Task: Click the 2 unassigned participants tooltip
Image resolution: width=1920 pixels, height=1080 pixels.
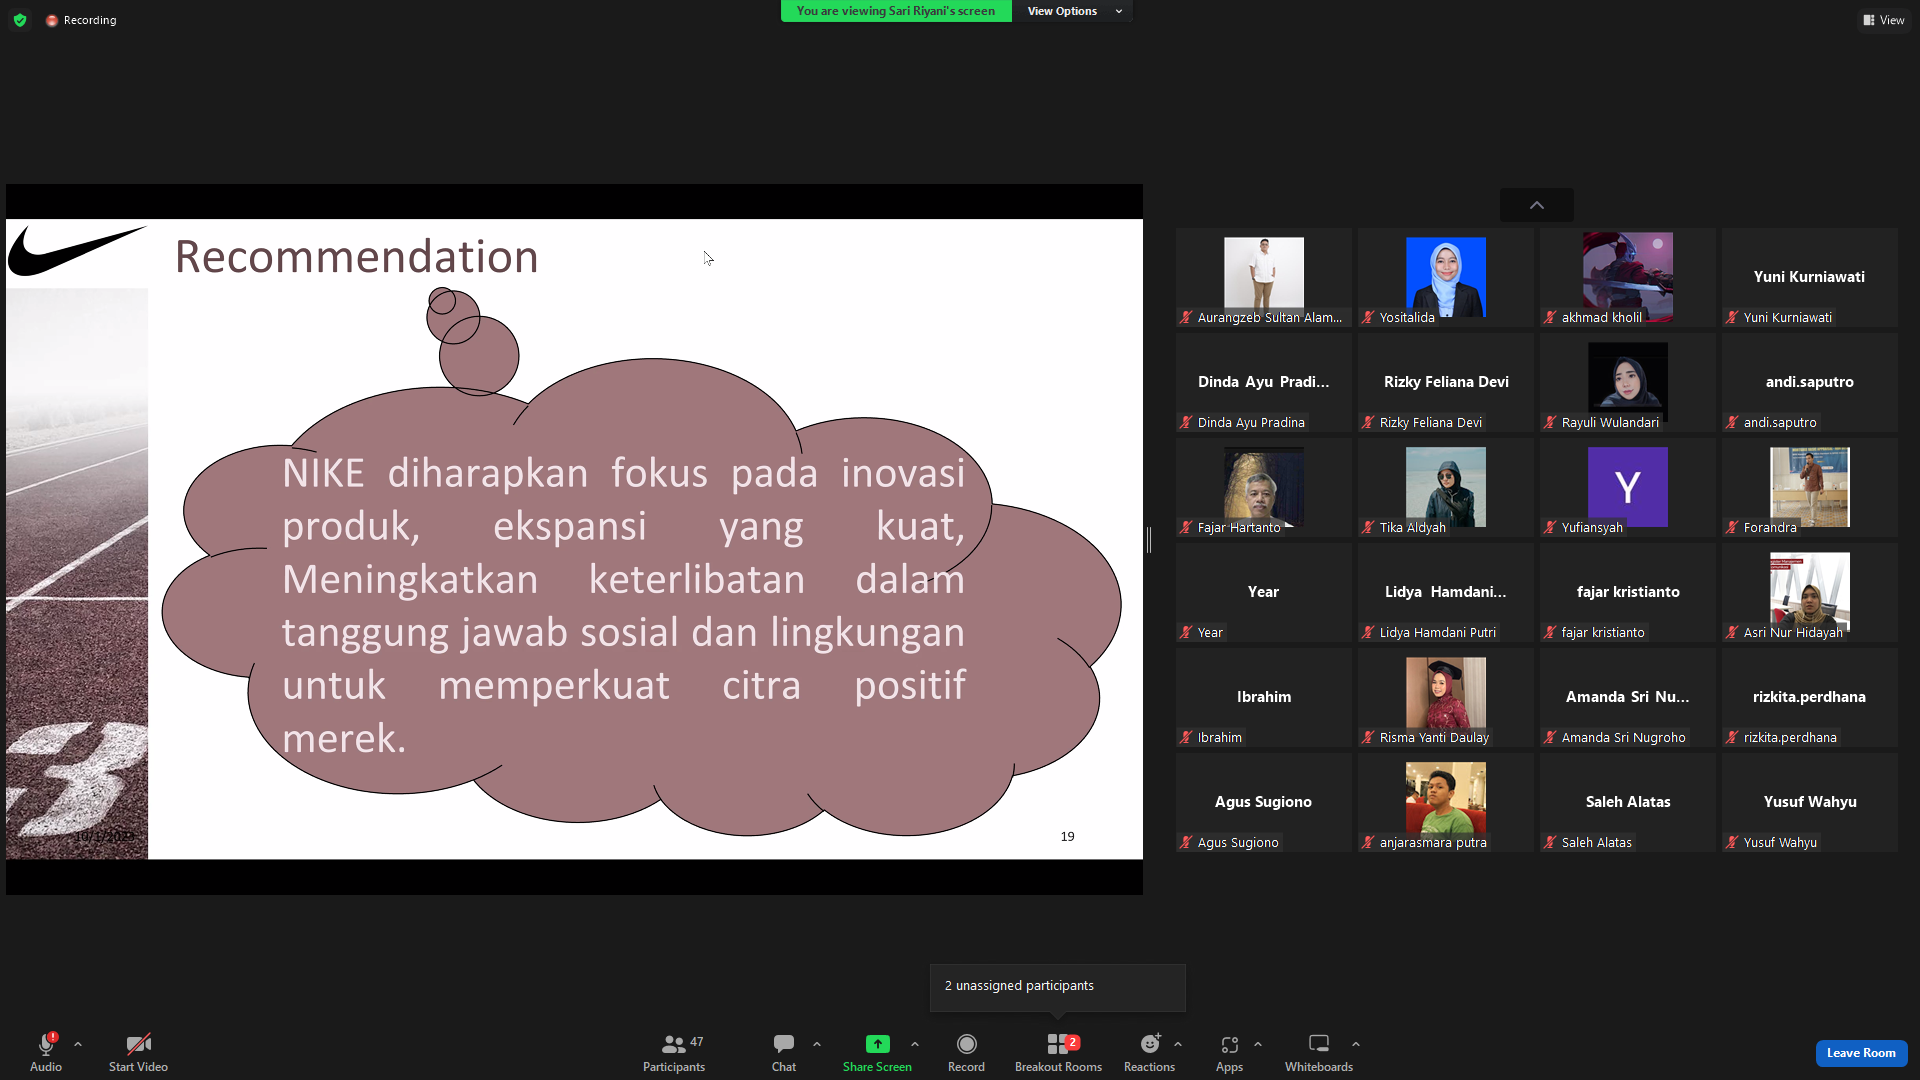Action: (x=1057, y=987)
